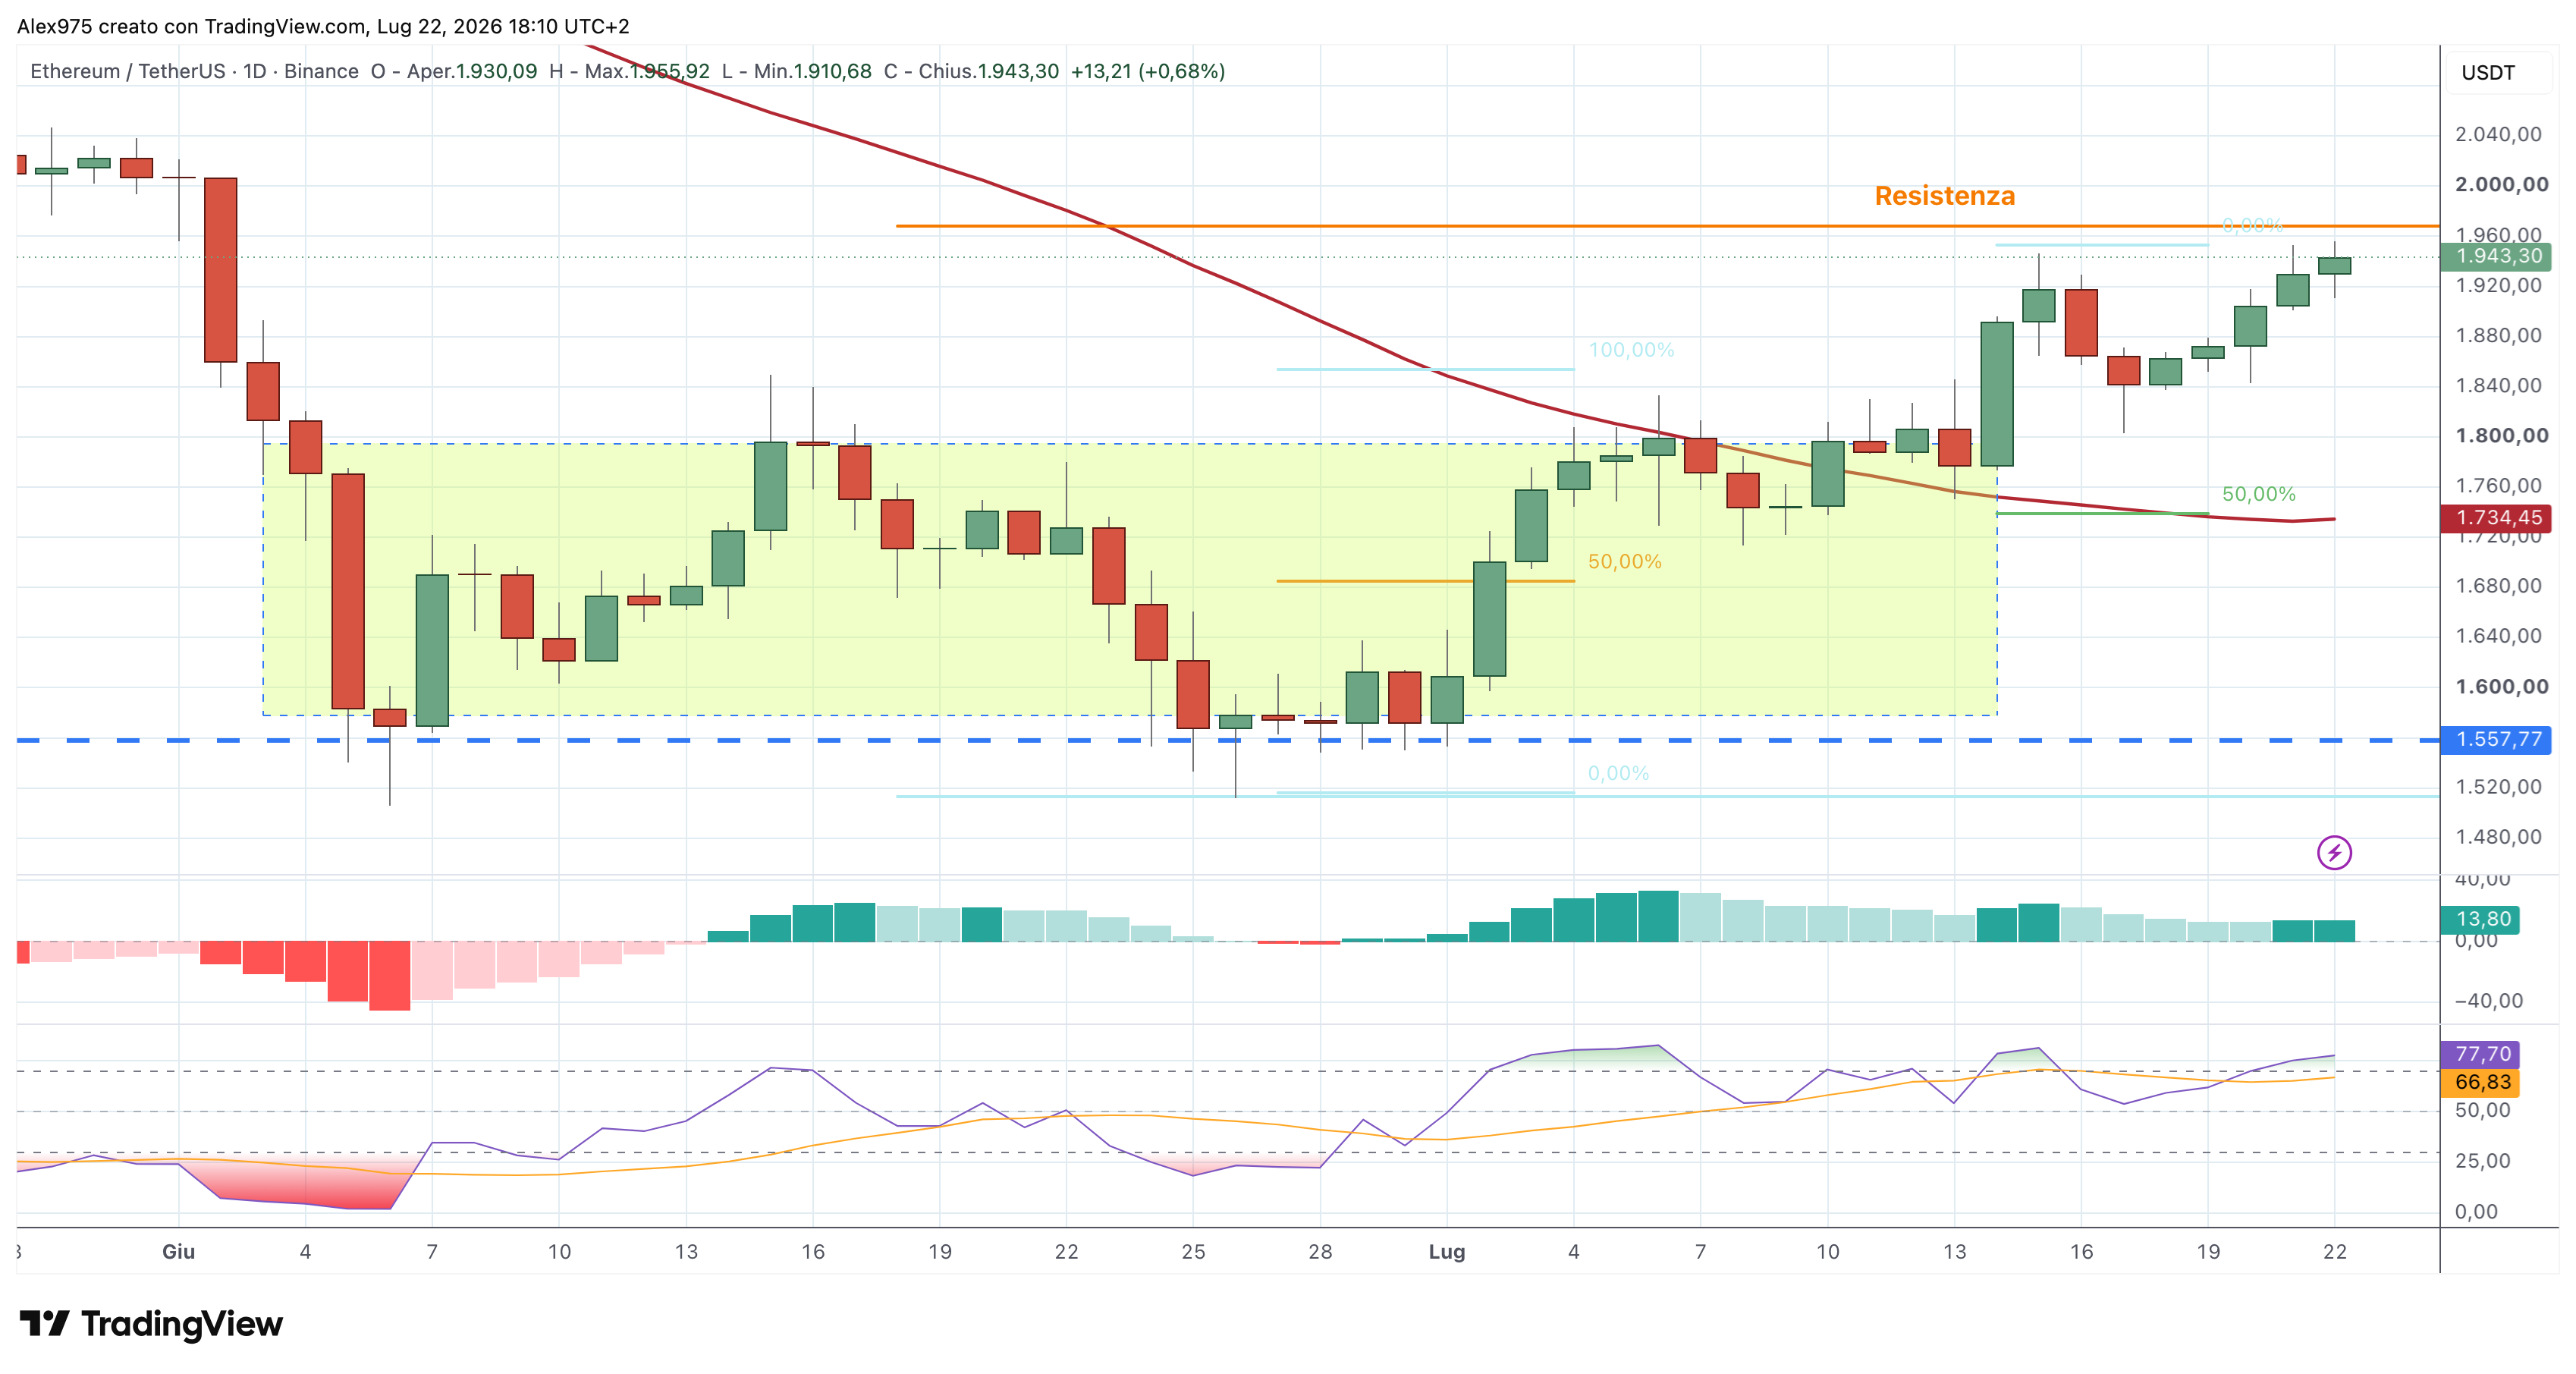Click the green 50,00% retracement label

pyautogui.click(x=2258, y=494)
